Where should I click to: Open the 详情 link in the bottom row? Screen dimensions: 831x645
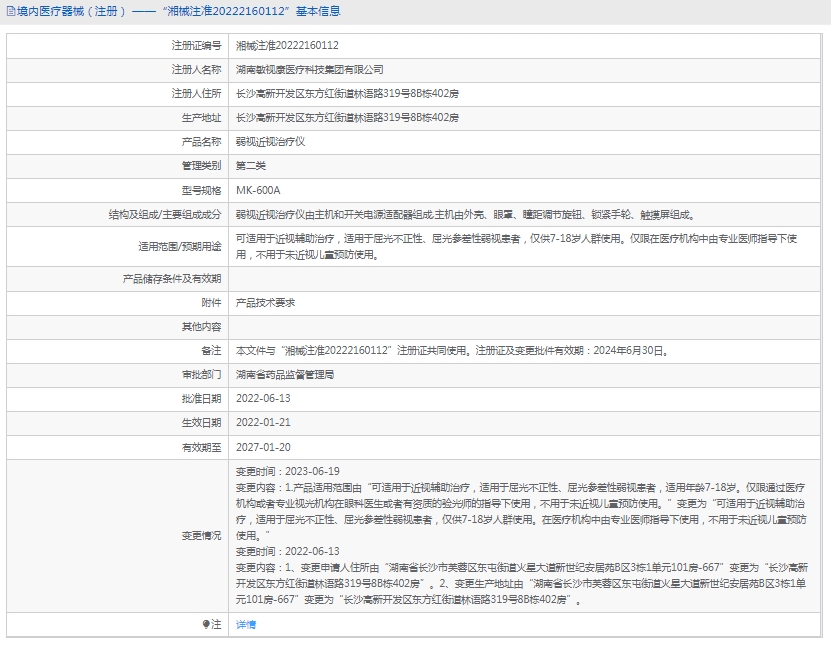point(245,624)
